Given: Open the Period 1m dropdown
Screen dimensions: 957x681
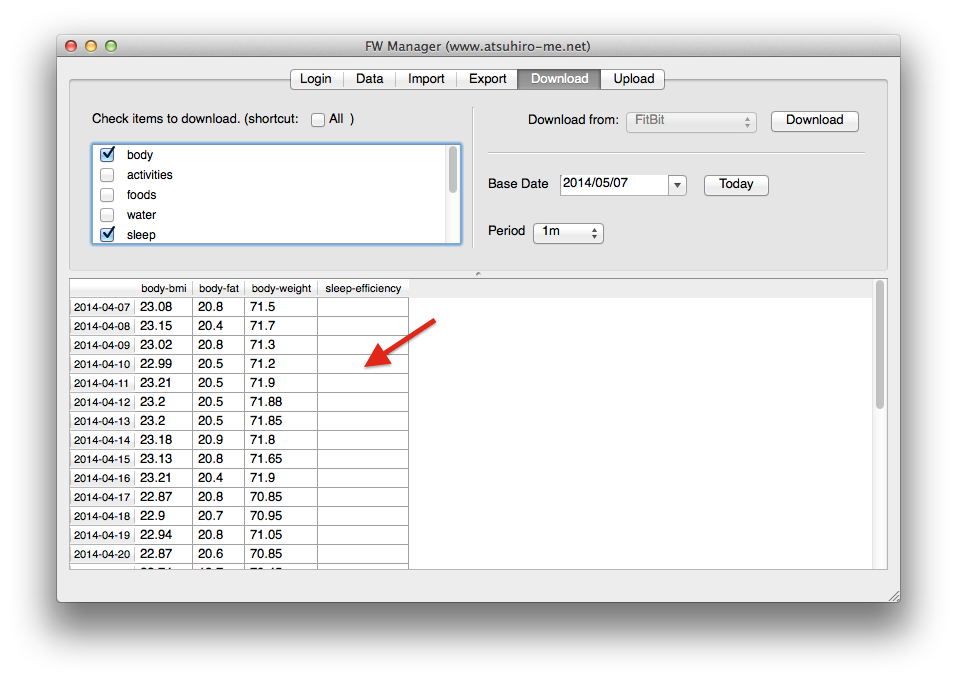Looking at the screenshot, I should click(x=568, y=232).
